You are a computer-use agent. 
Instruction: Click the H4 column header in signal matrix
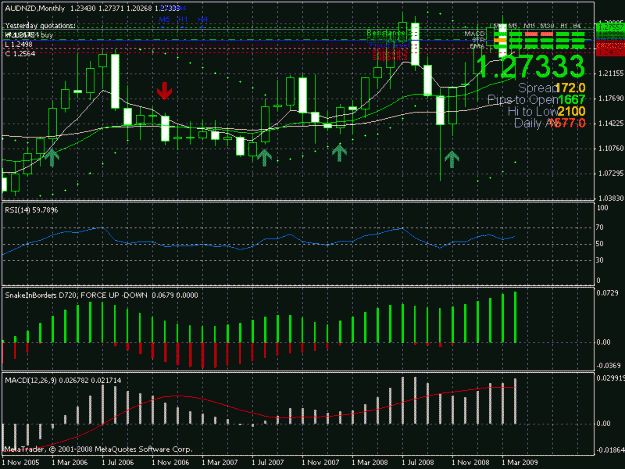click(577, 26)
